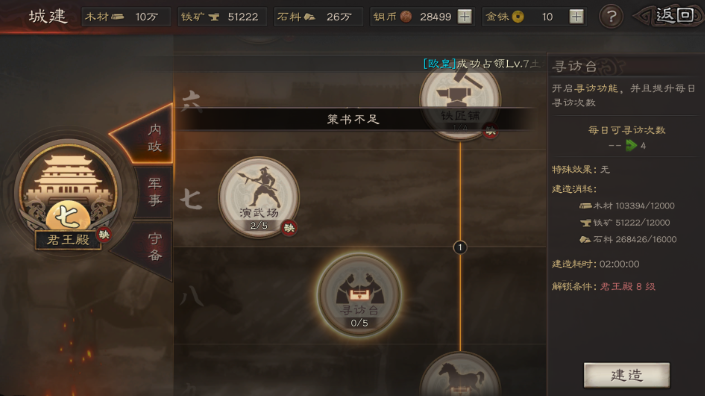705x396 pixels.
Task: Select the 寻访台 building icon
Action: tap(359, 294)
